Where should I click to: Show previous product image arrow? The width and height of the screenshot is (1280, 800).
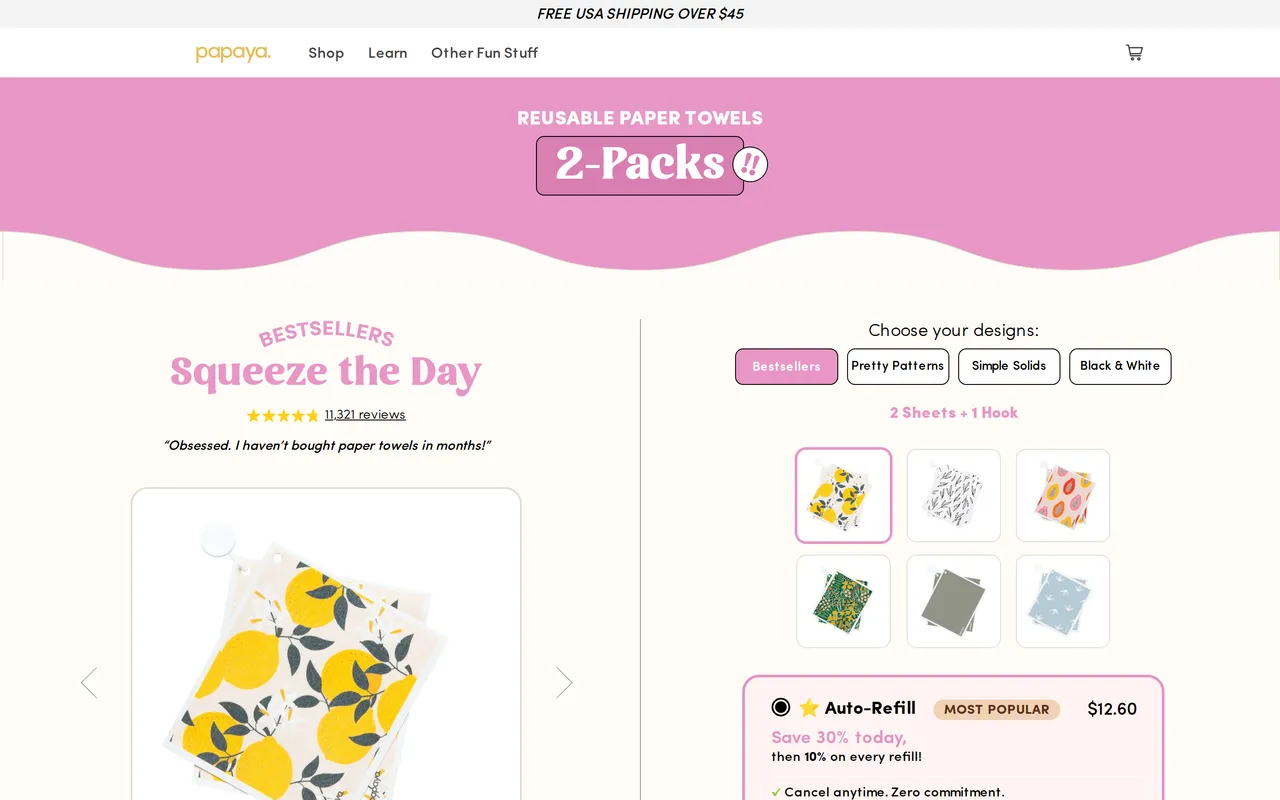point(89,683)
